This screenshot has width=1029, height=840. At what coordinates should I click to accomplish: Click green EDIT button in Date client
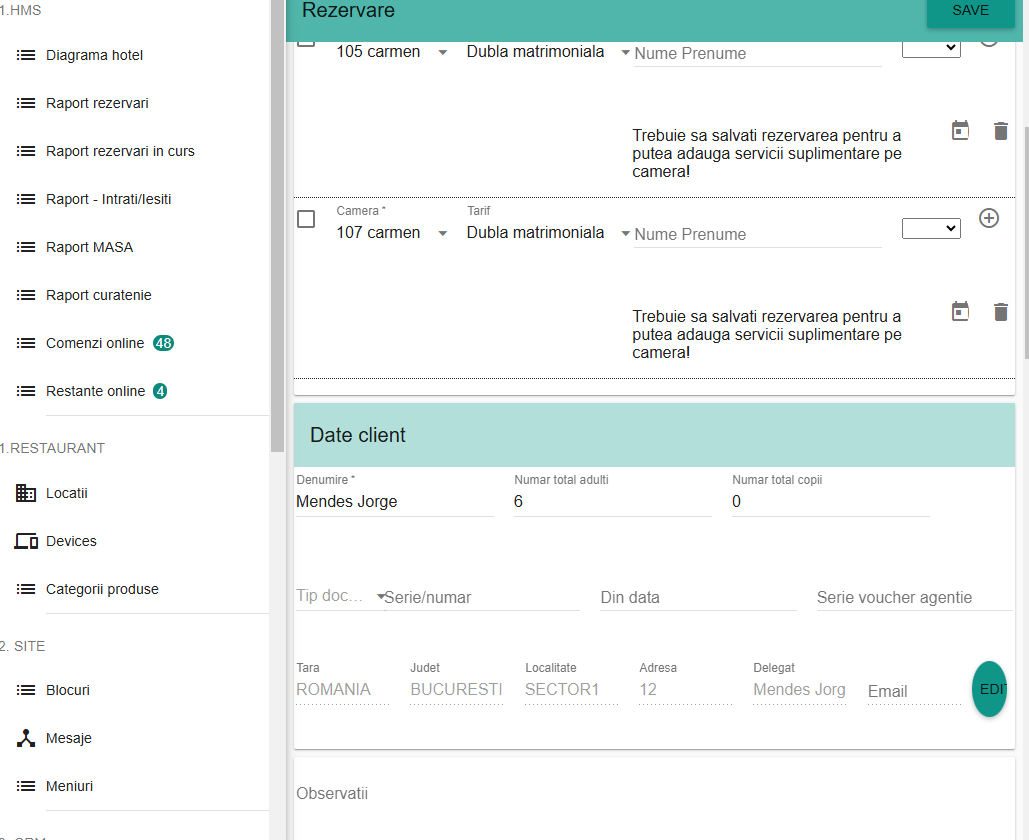pos(990,689)
